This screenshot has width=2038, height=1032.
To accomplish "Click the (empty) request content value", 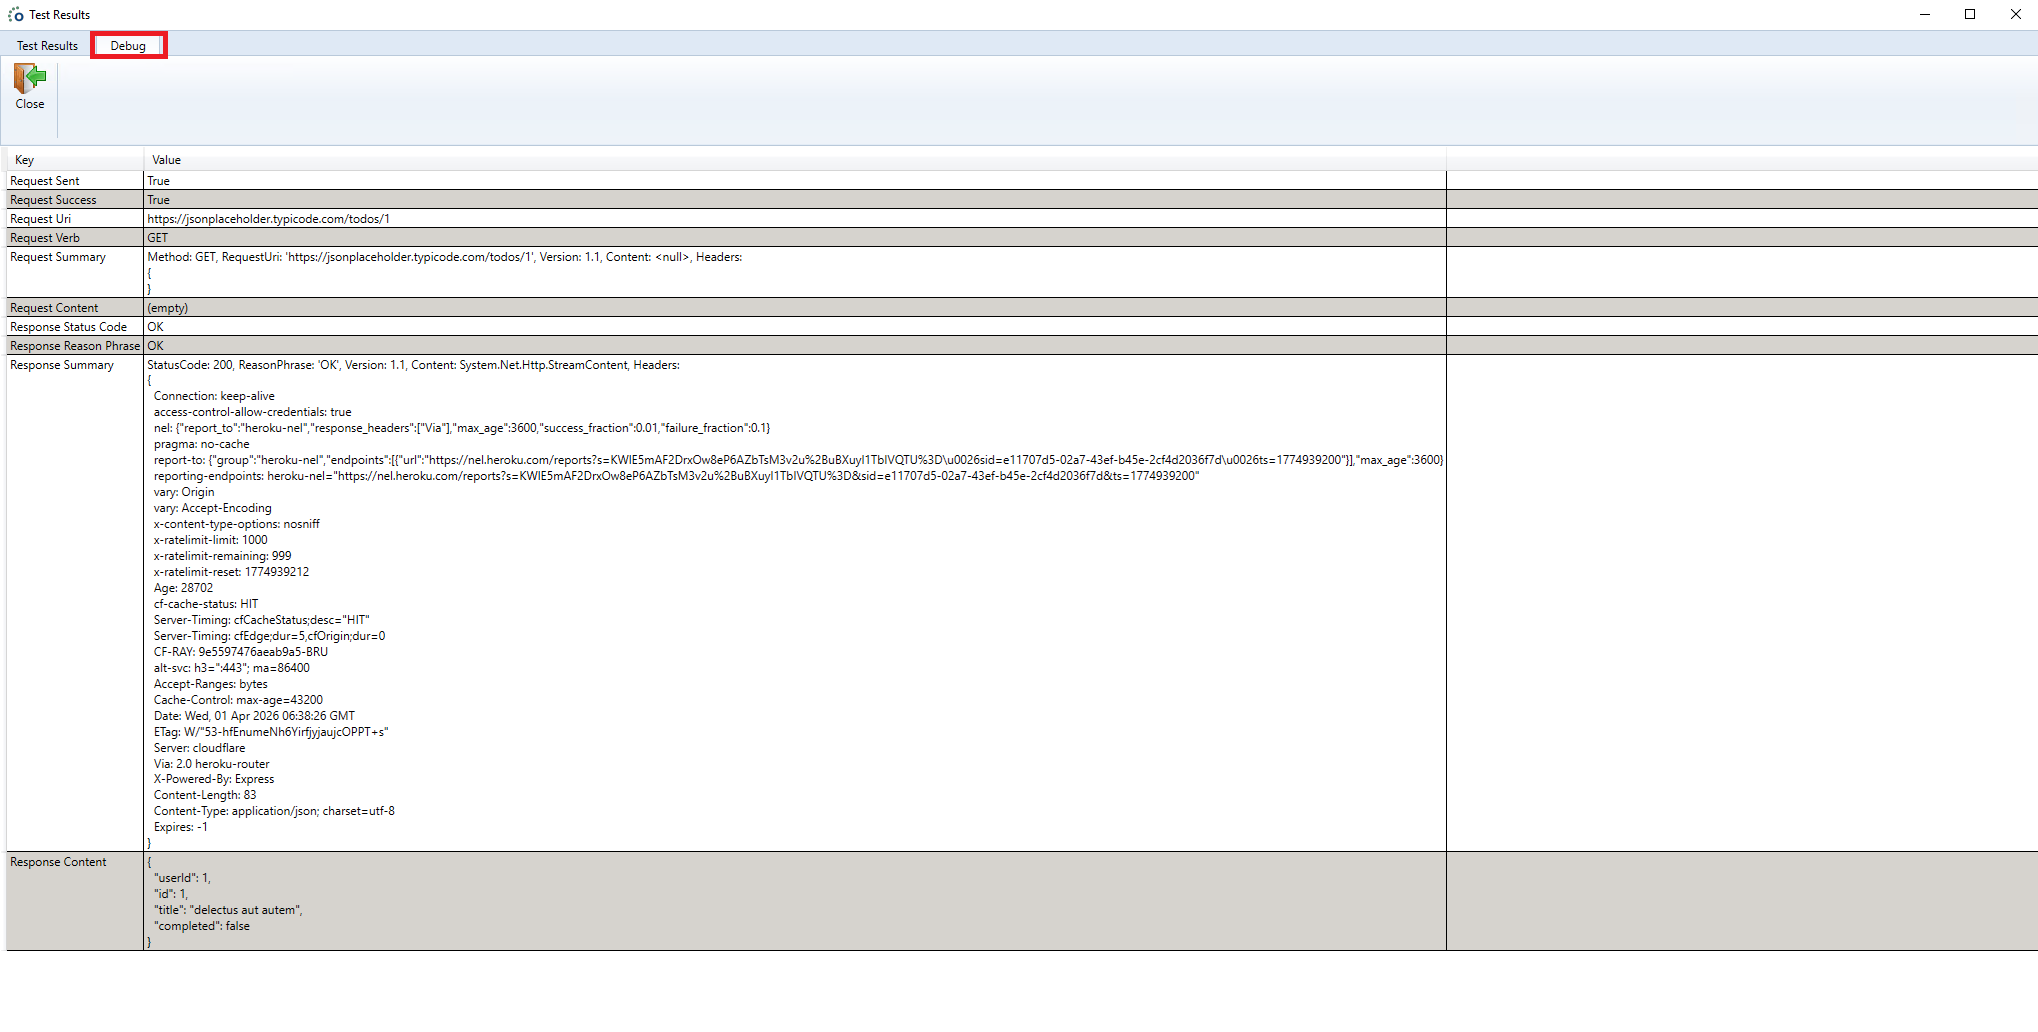I will [x=167, y=308].
